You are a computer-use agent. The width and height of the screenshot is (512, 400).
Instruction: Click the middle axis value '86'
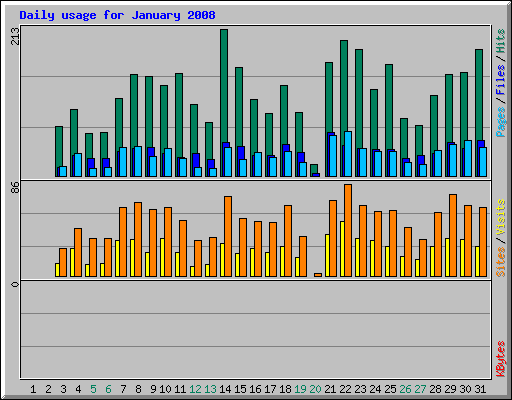click(x=15, y=188)
